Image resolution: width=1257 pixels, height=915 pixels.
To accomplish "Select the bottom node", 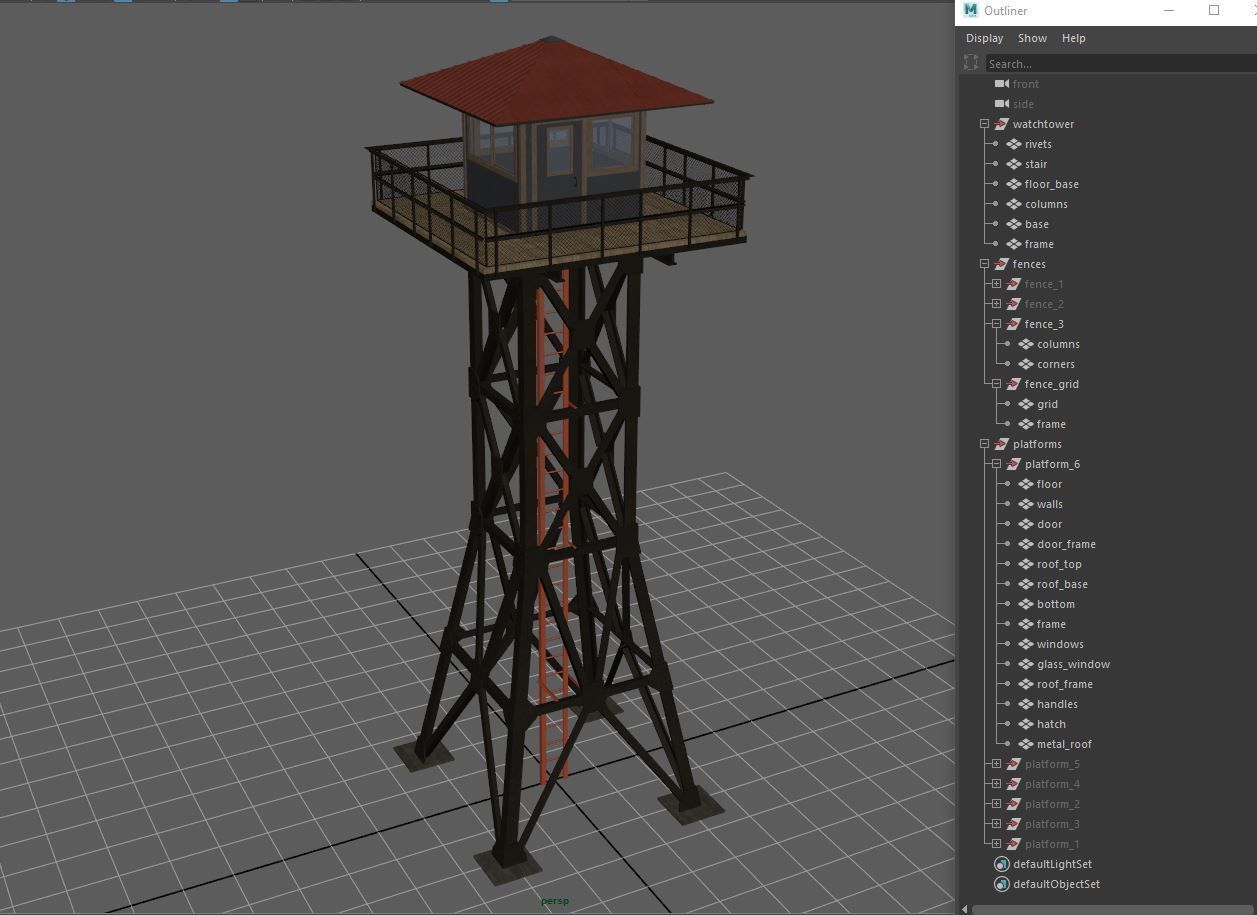I will click(x=1056, y=604).
